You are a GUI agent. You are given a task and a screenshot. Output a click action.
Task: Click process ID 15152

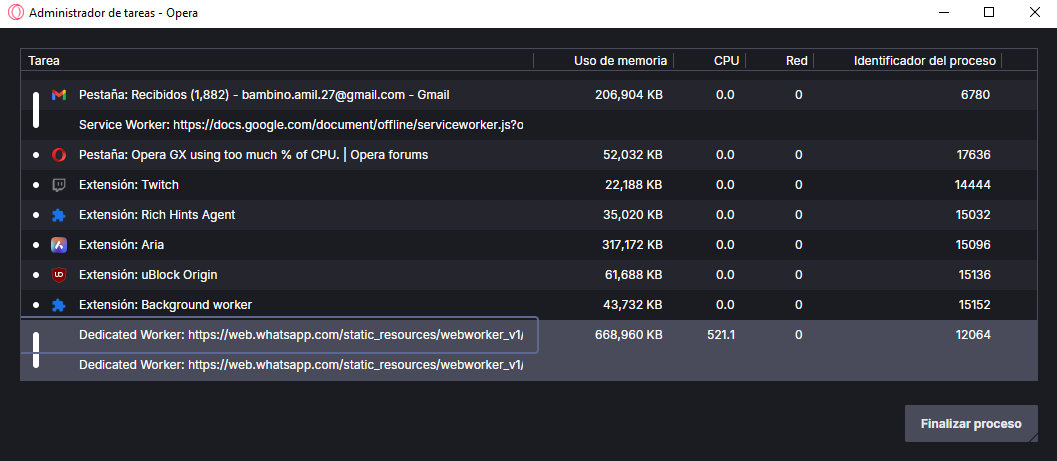[x=974, y=305]
